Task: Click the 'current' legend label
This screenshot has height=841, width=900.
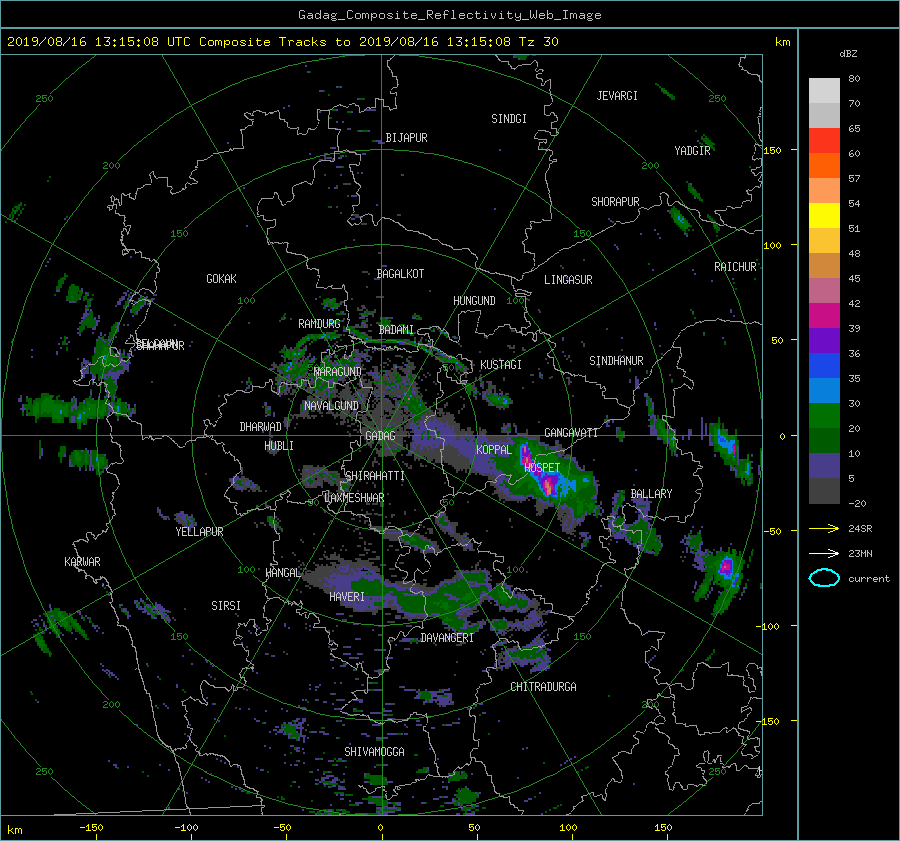Action: (869, 579)
